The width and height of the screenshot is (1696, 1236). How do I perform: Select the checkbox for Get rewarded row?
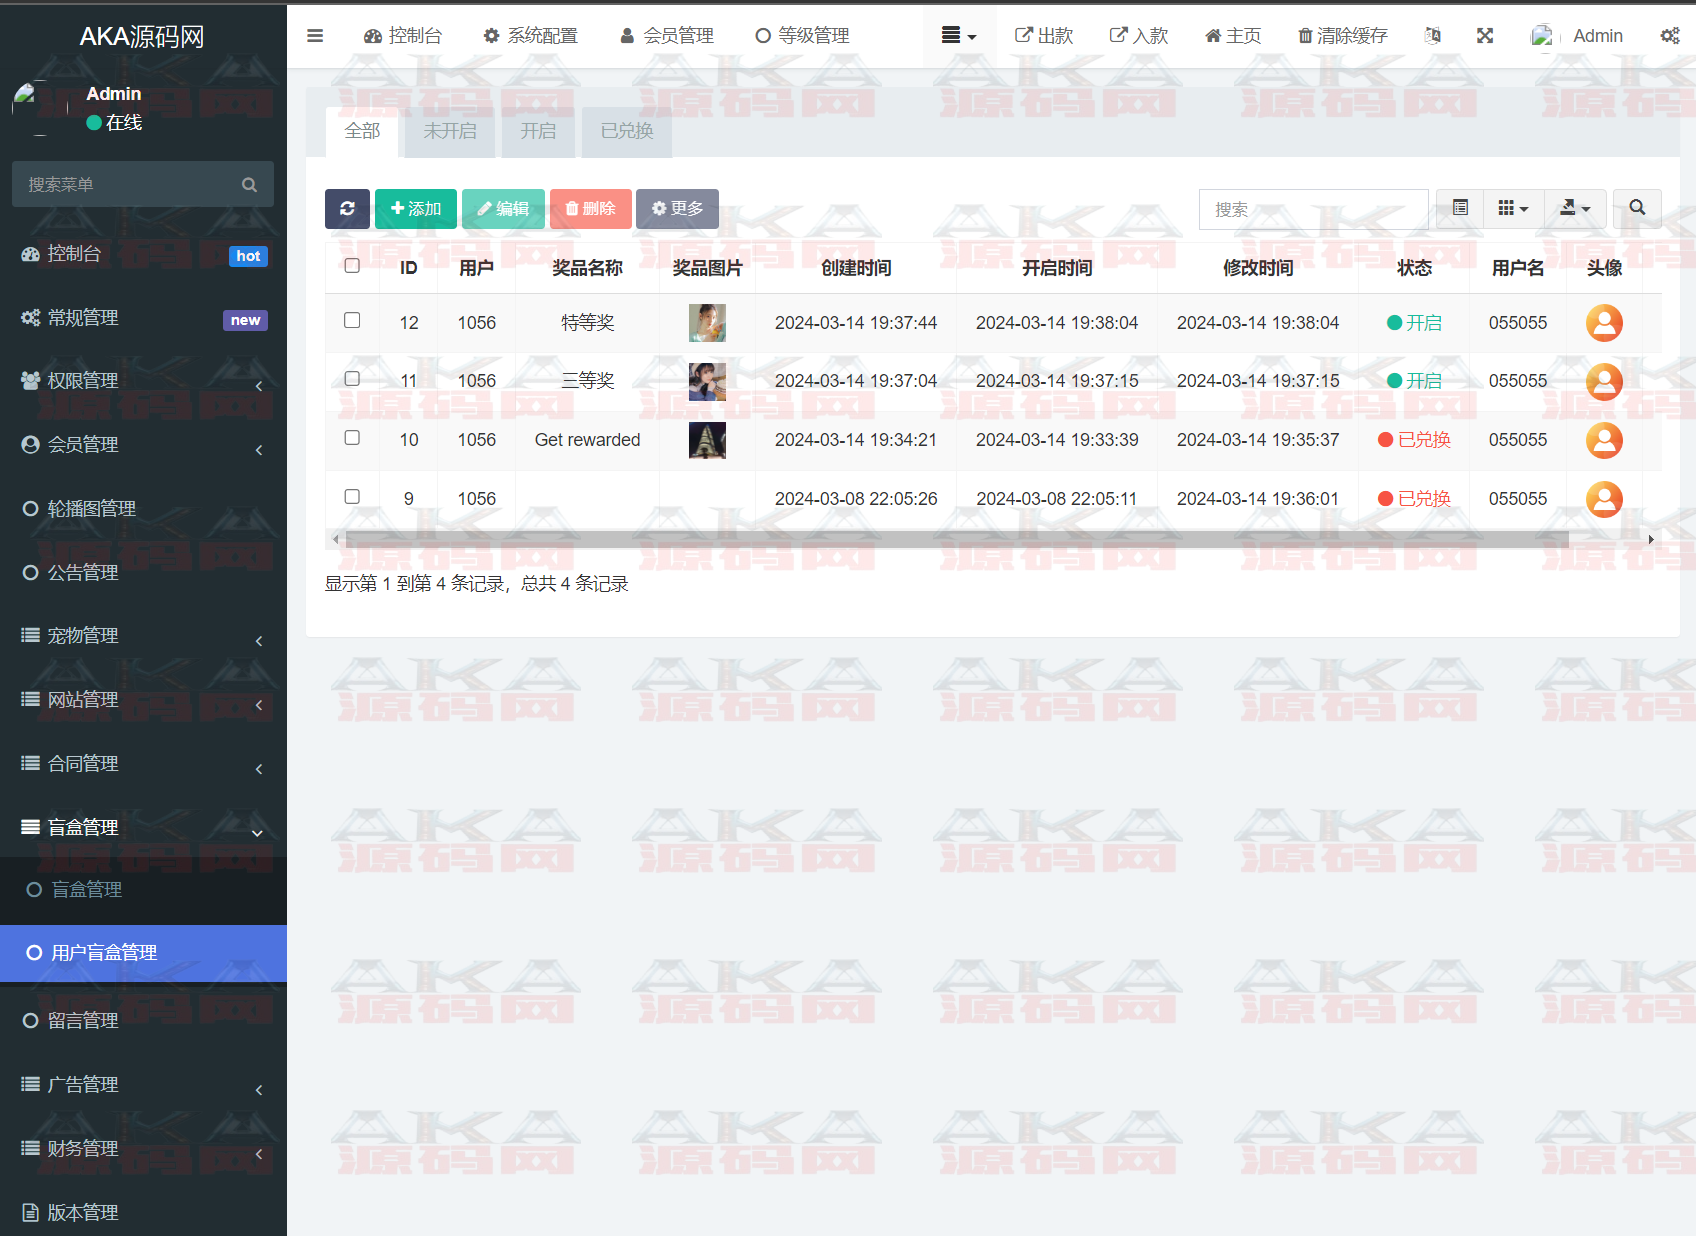pos(352,438)
